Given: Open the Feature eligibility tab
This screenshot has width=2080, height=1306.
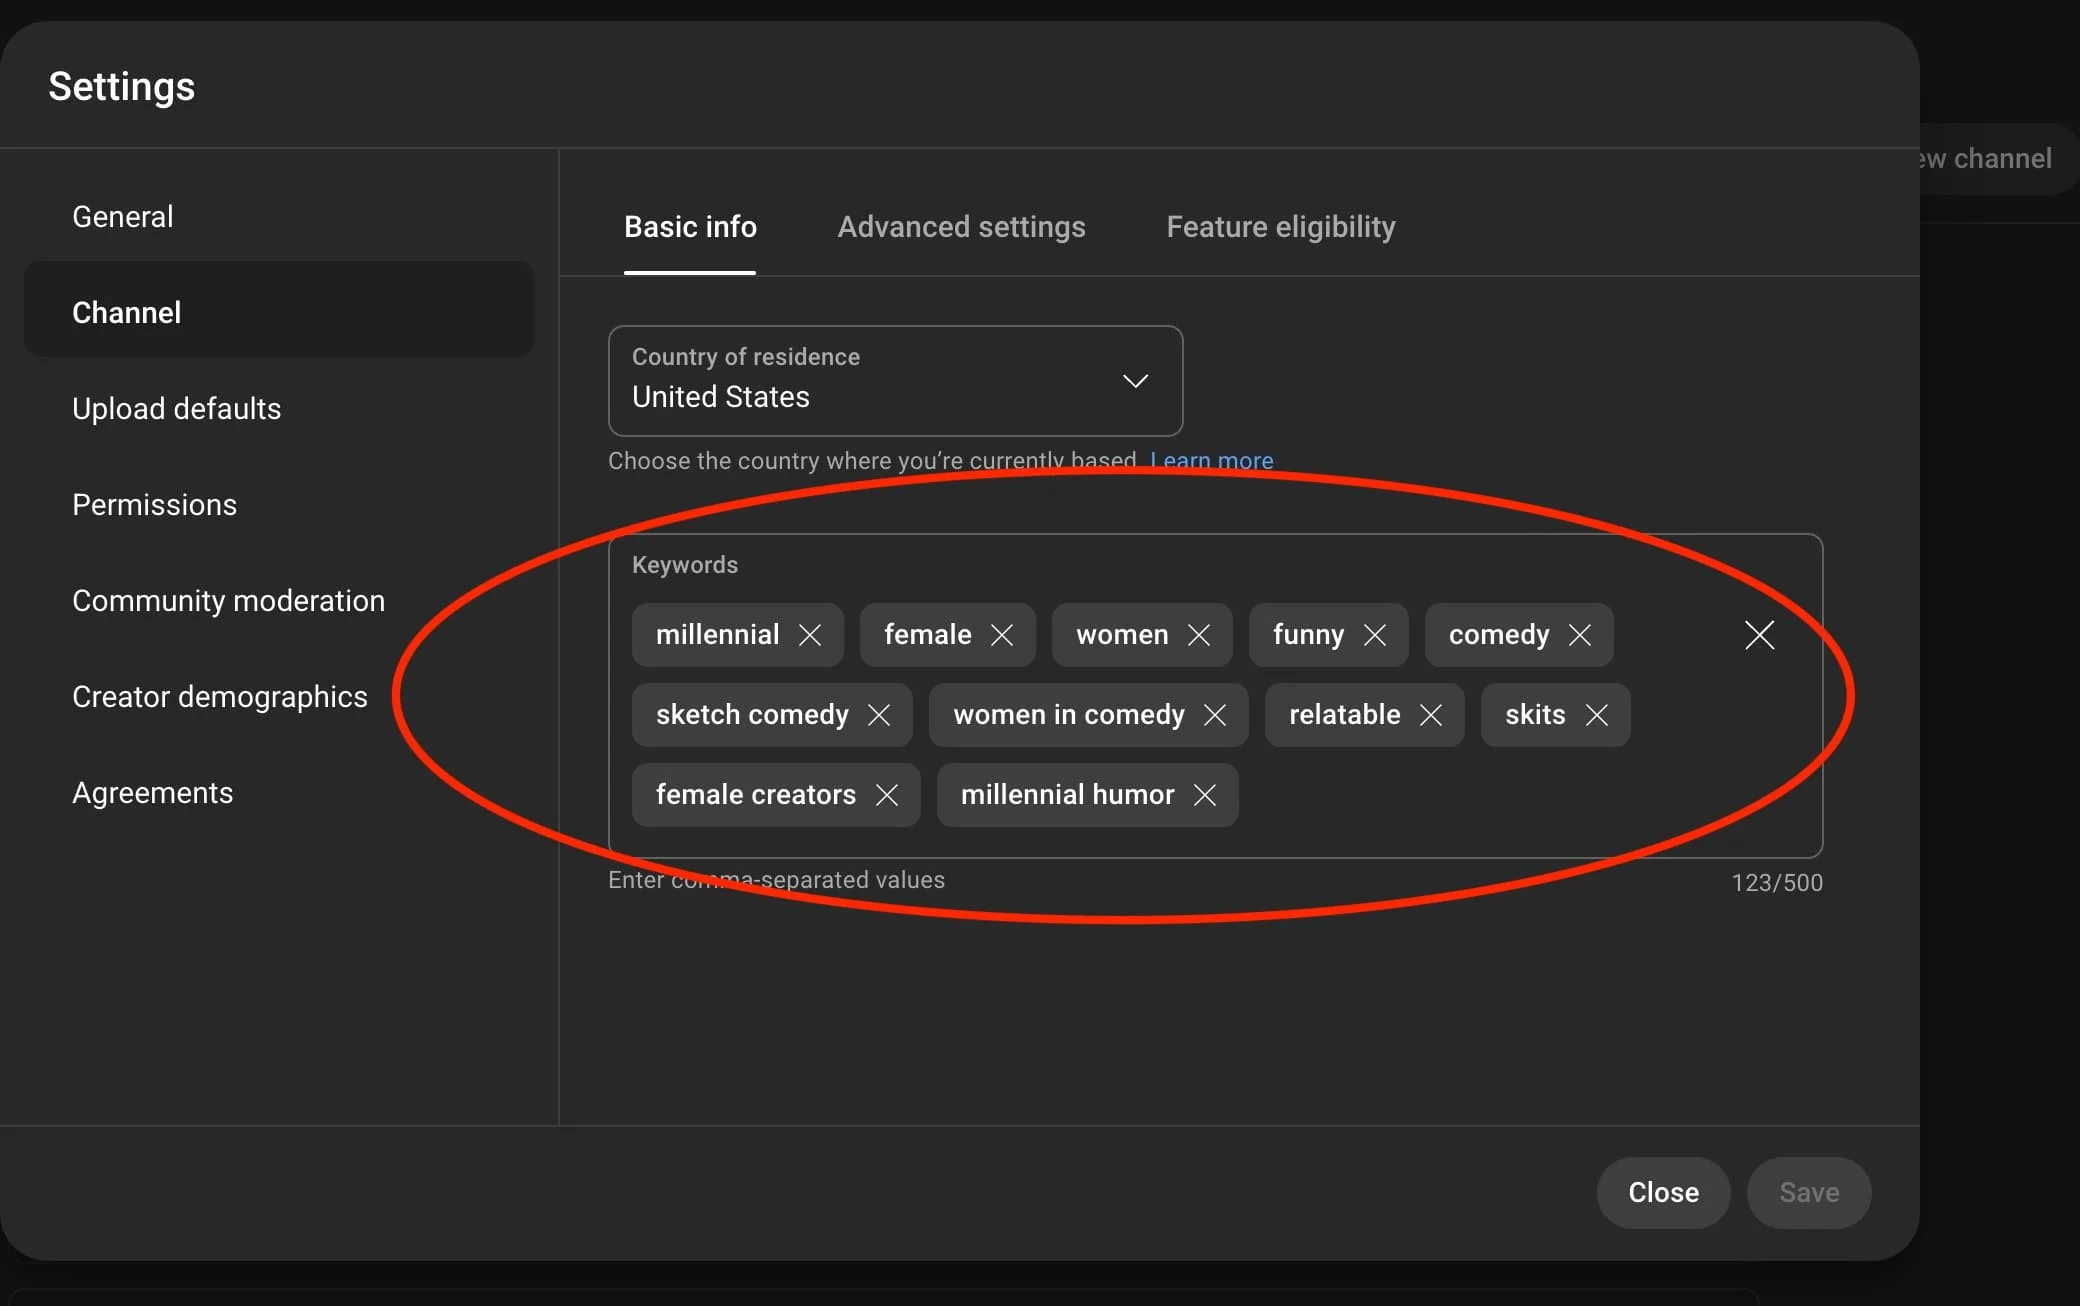Looking at the screenshot, I should tap(1280, 227).
